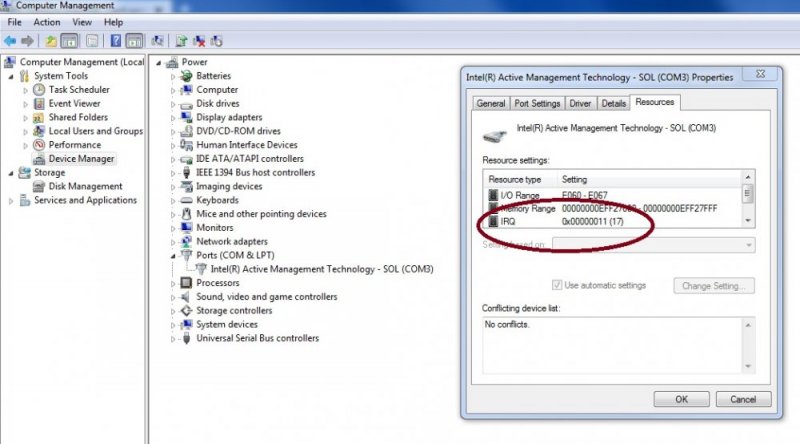Image resolution: width=800 pixels, height=444 pixels.
Task: Click the resource list scrollbar down arrow
Action: coord(749,219)
